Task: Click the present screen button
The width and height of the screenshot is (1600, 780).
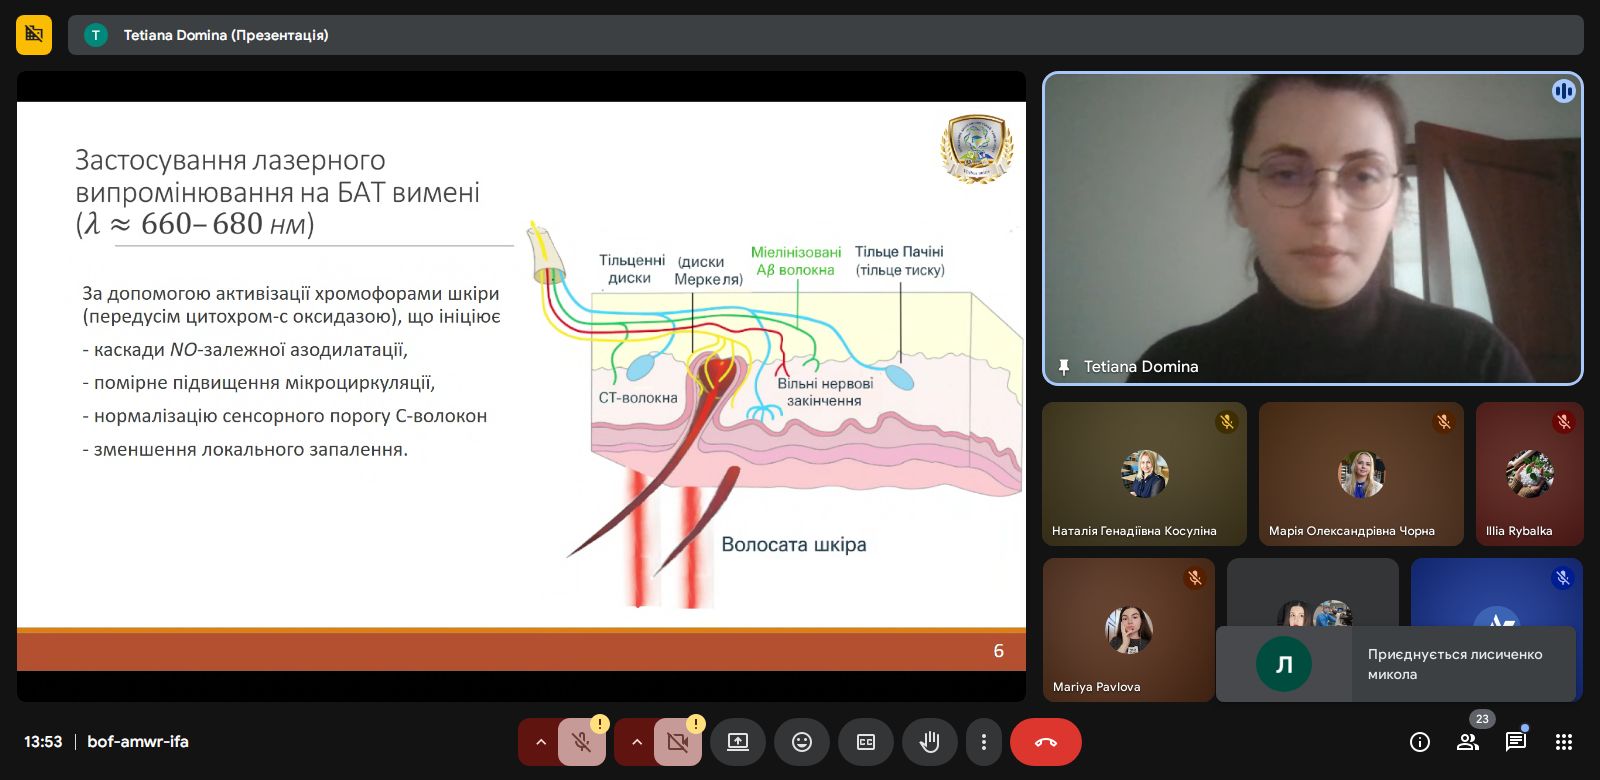Action: click(738, 742)
